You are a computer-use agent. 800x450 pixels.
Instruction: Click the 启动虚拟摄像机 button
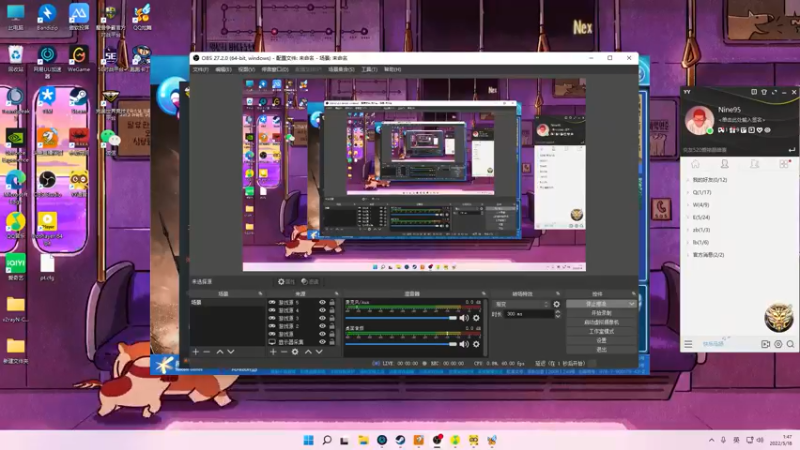point(601,322)
